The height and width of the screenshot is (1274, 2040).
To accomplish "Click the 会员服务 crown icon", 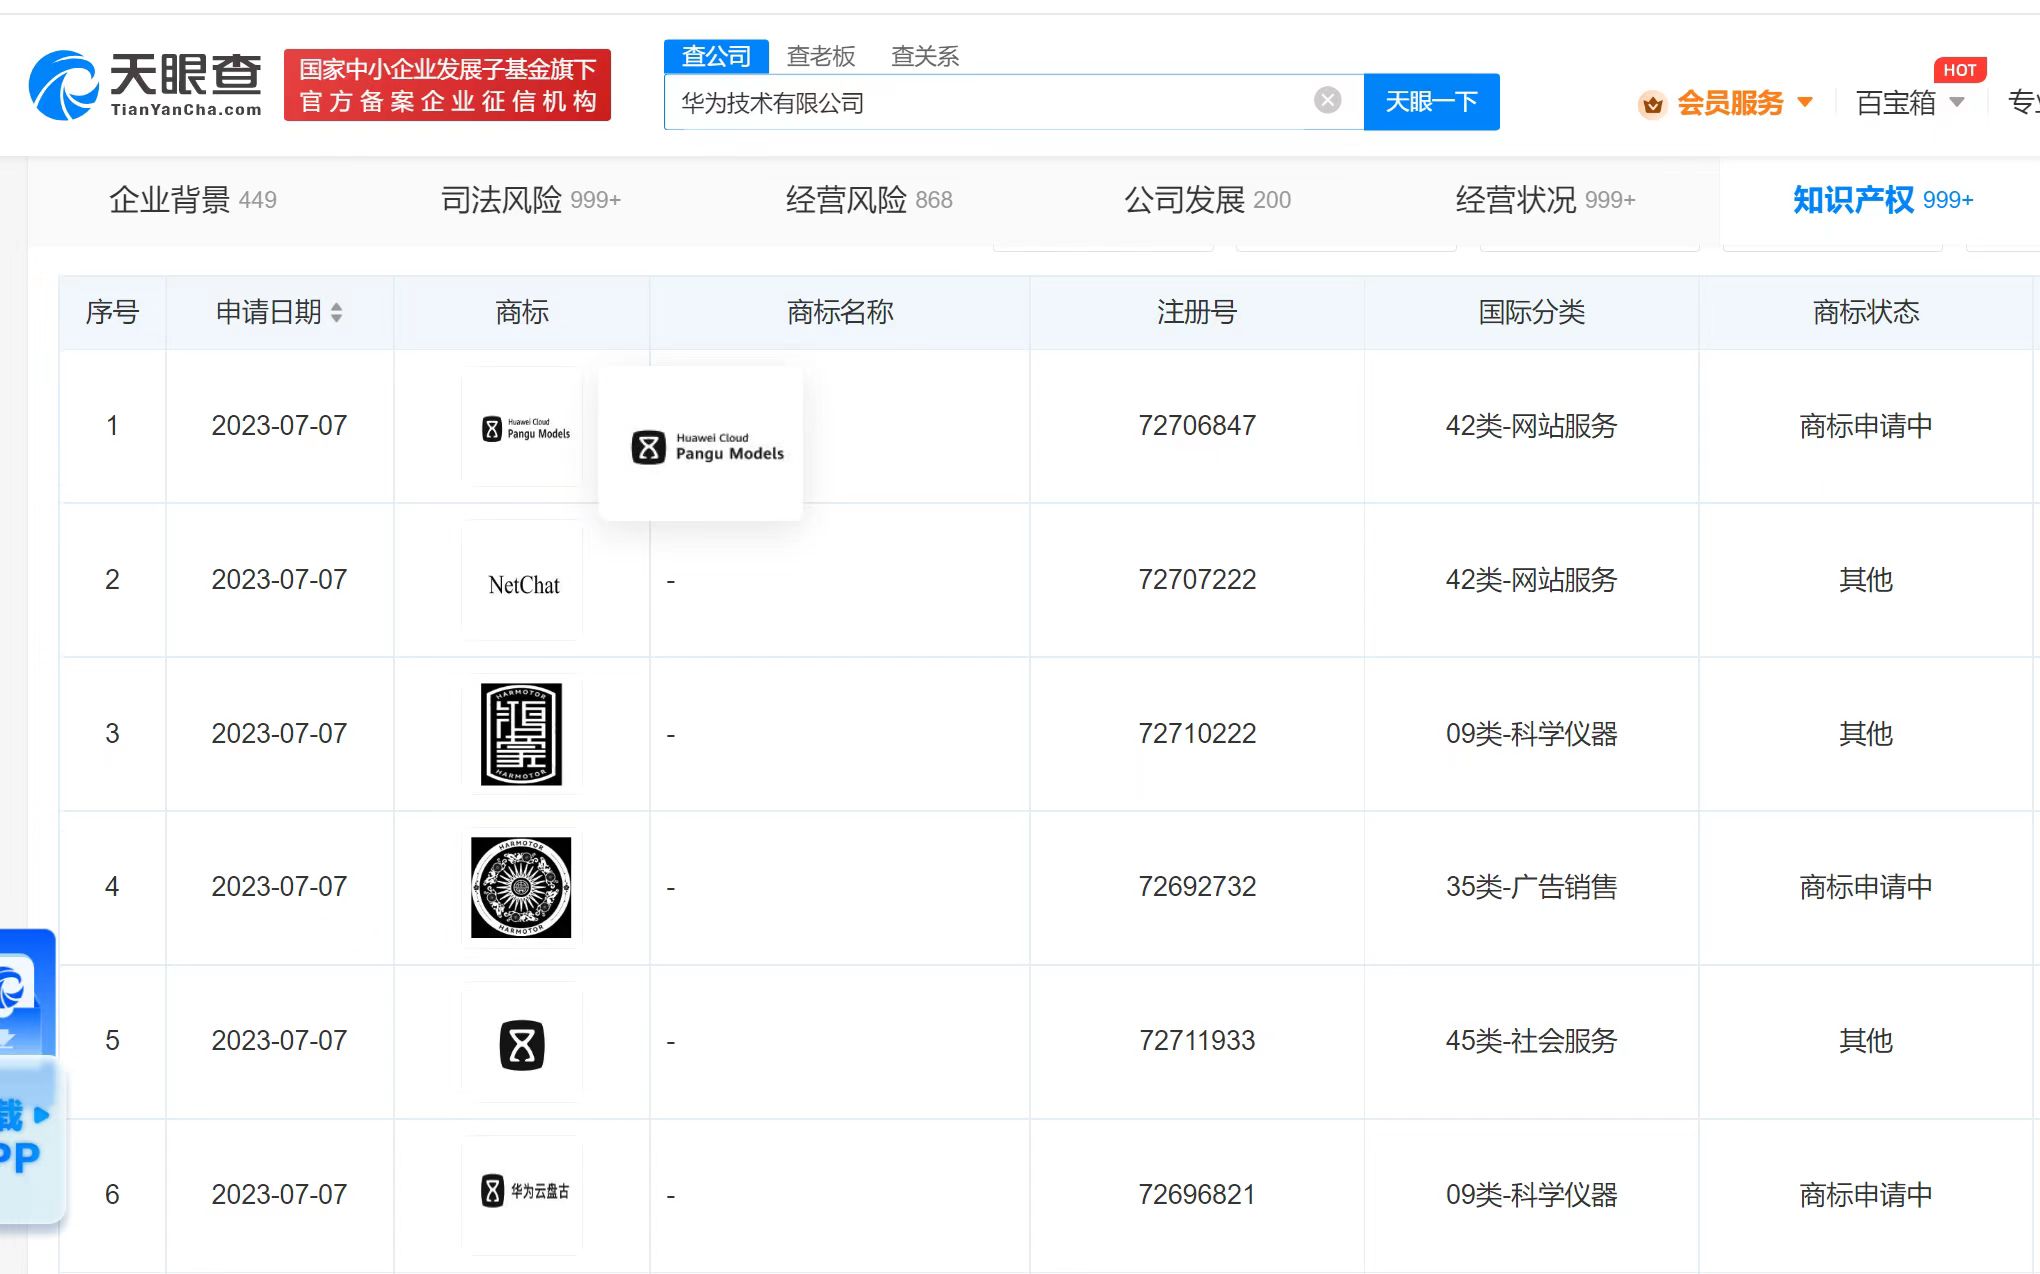I will coord(1652,103).
